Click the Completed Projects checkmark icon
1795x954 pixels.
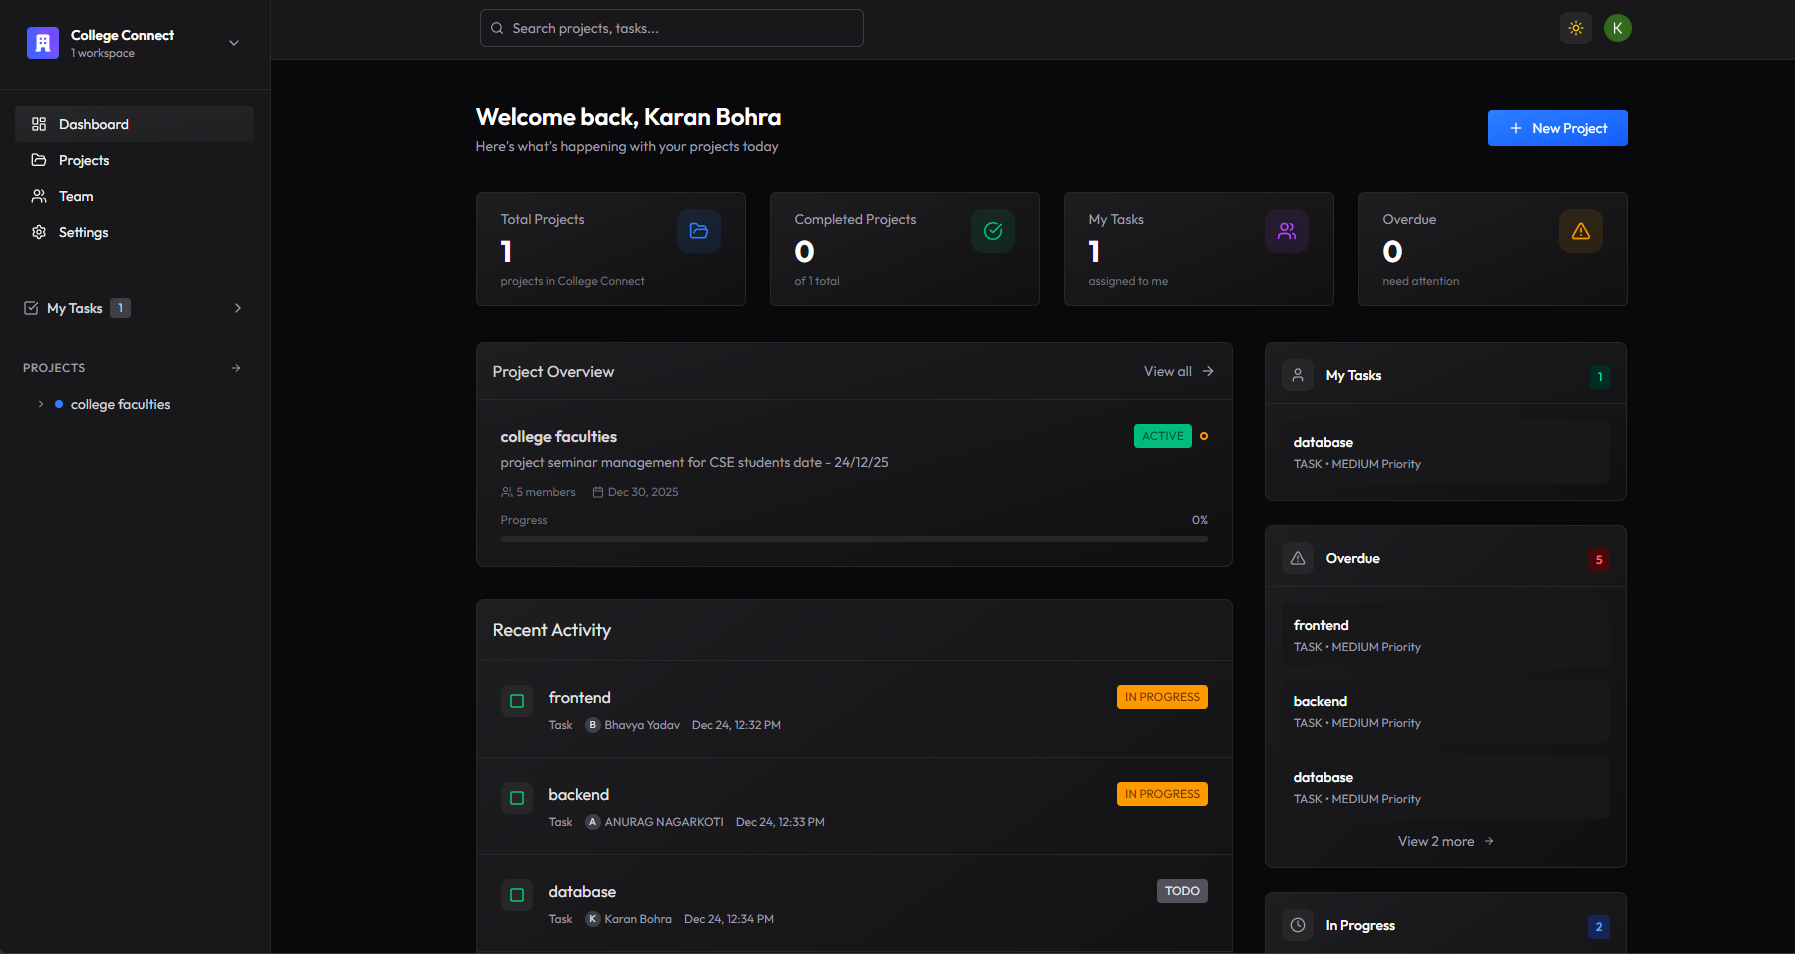coord(993,231)
